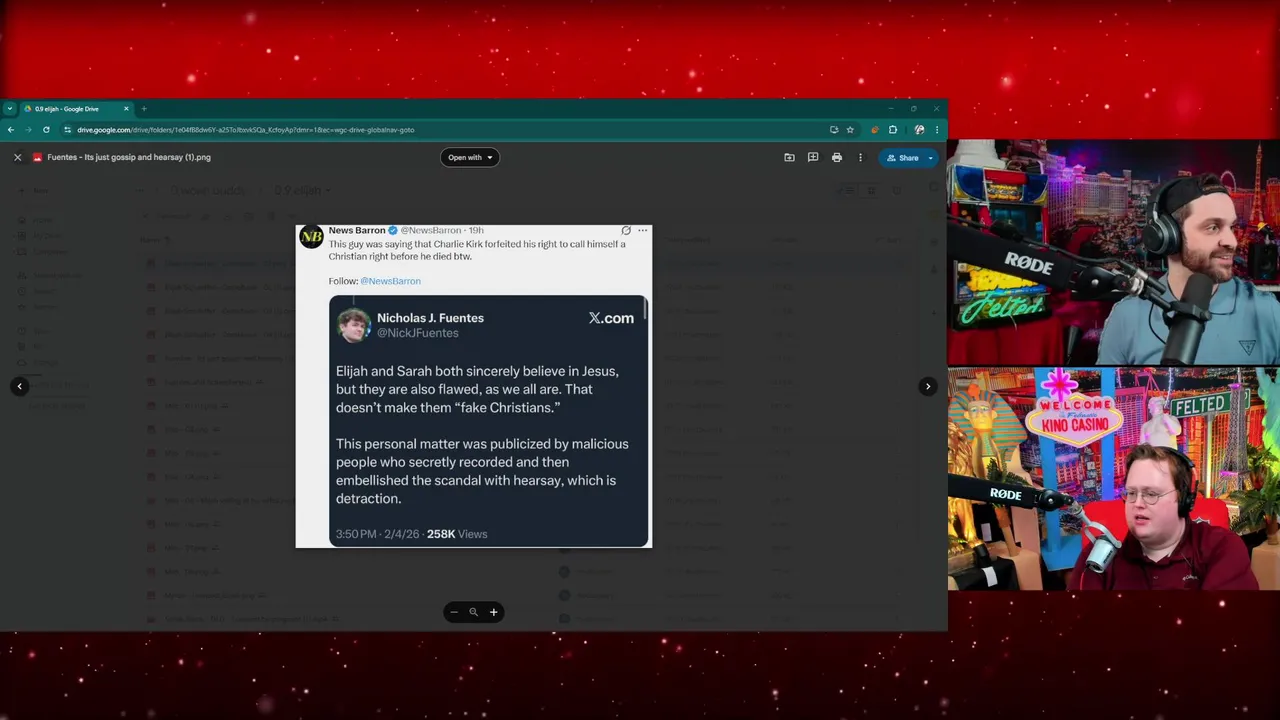Add a shortcut to Drive
The height and width of the screenshot is (720, 1280).
click(789, 157)
